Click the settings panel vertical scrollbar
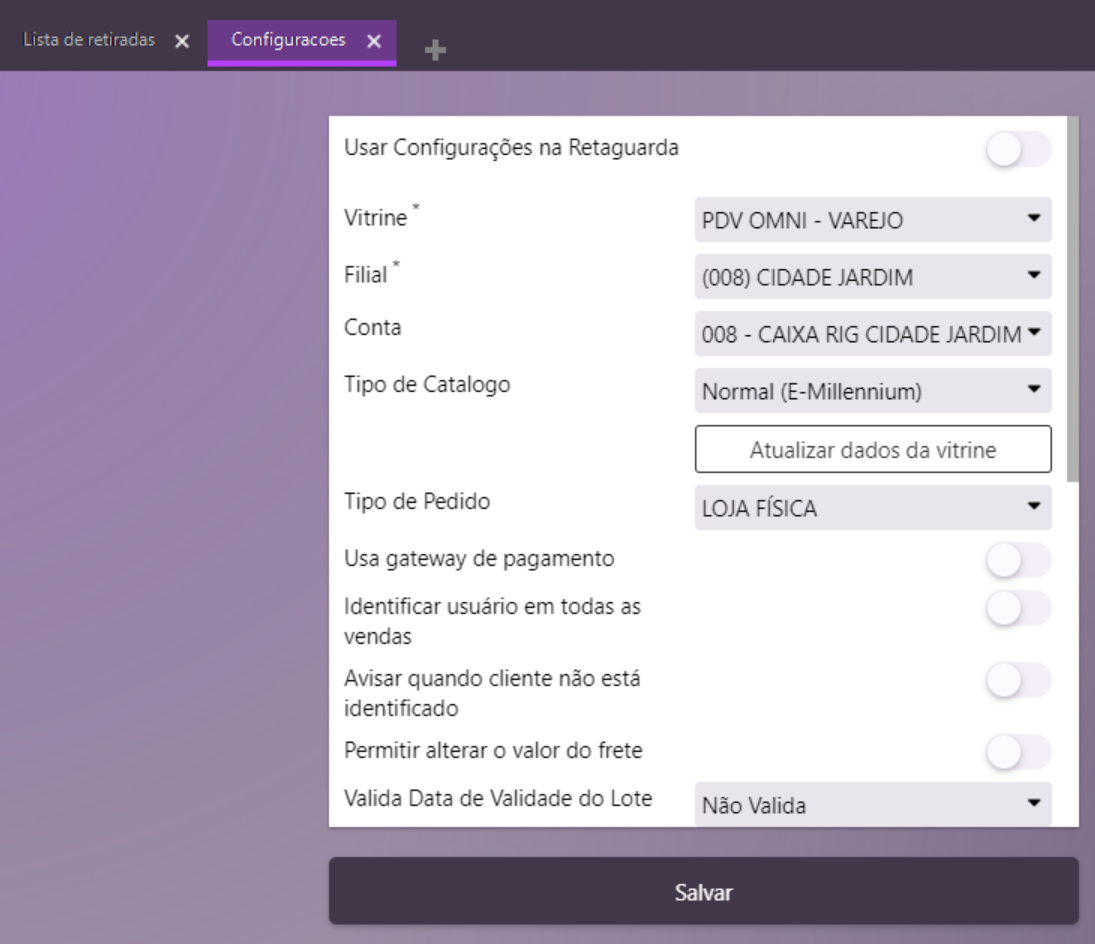This screenshot has height=944, width=1095. [1073, 300]
